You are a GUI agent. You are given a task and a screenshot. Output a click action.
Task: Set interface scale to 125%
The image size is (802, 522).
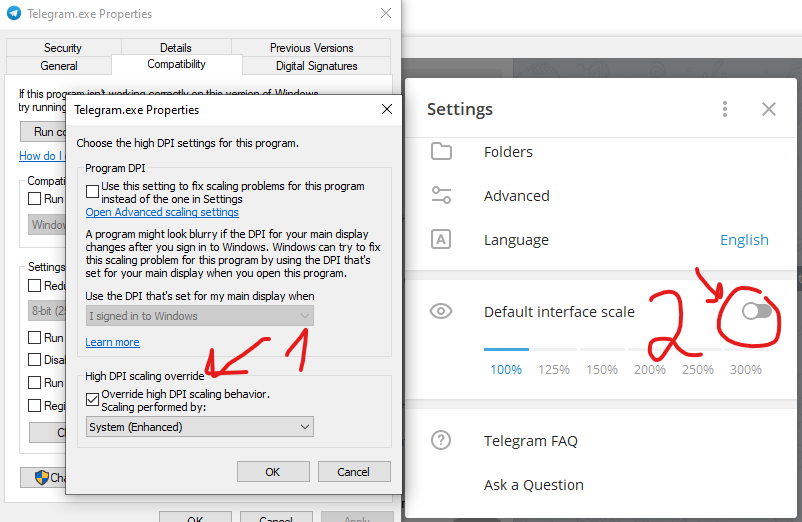554,369
